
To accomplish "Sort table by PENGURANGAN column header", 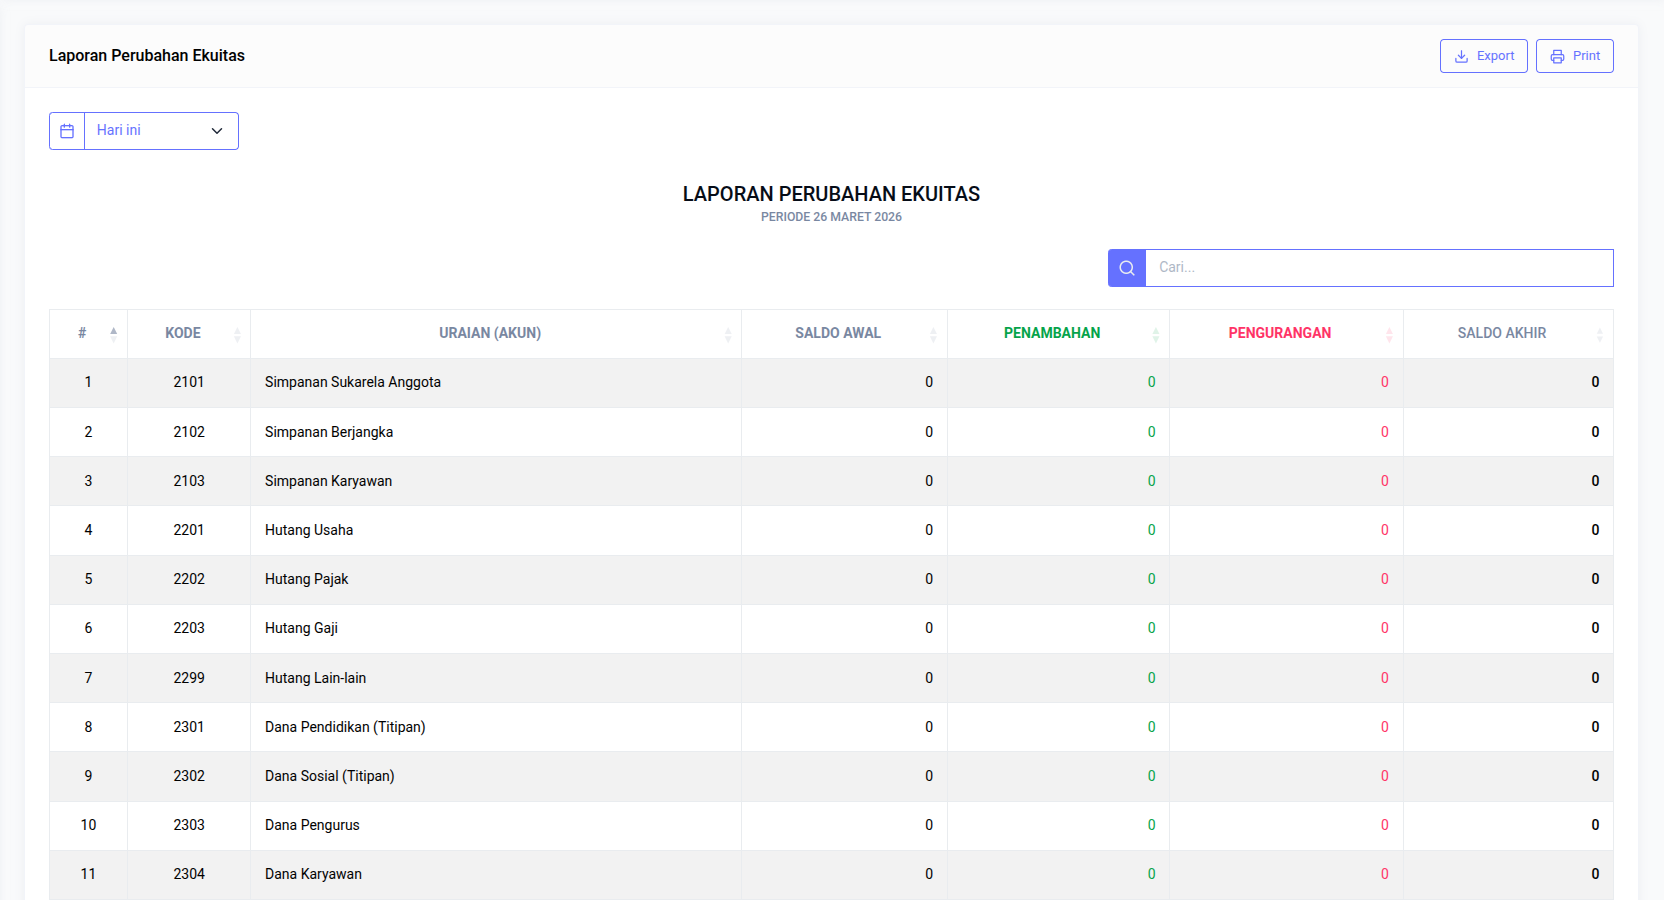I will pyautogui.click(x=1279, y=334).
